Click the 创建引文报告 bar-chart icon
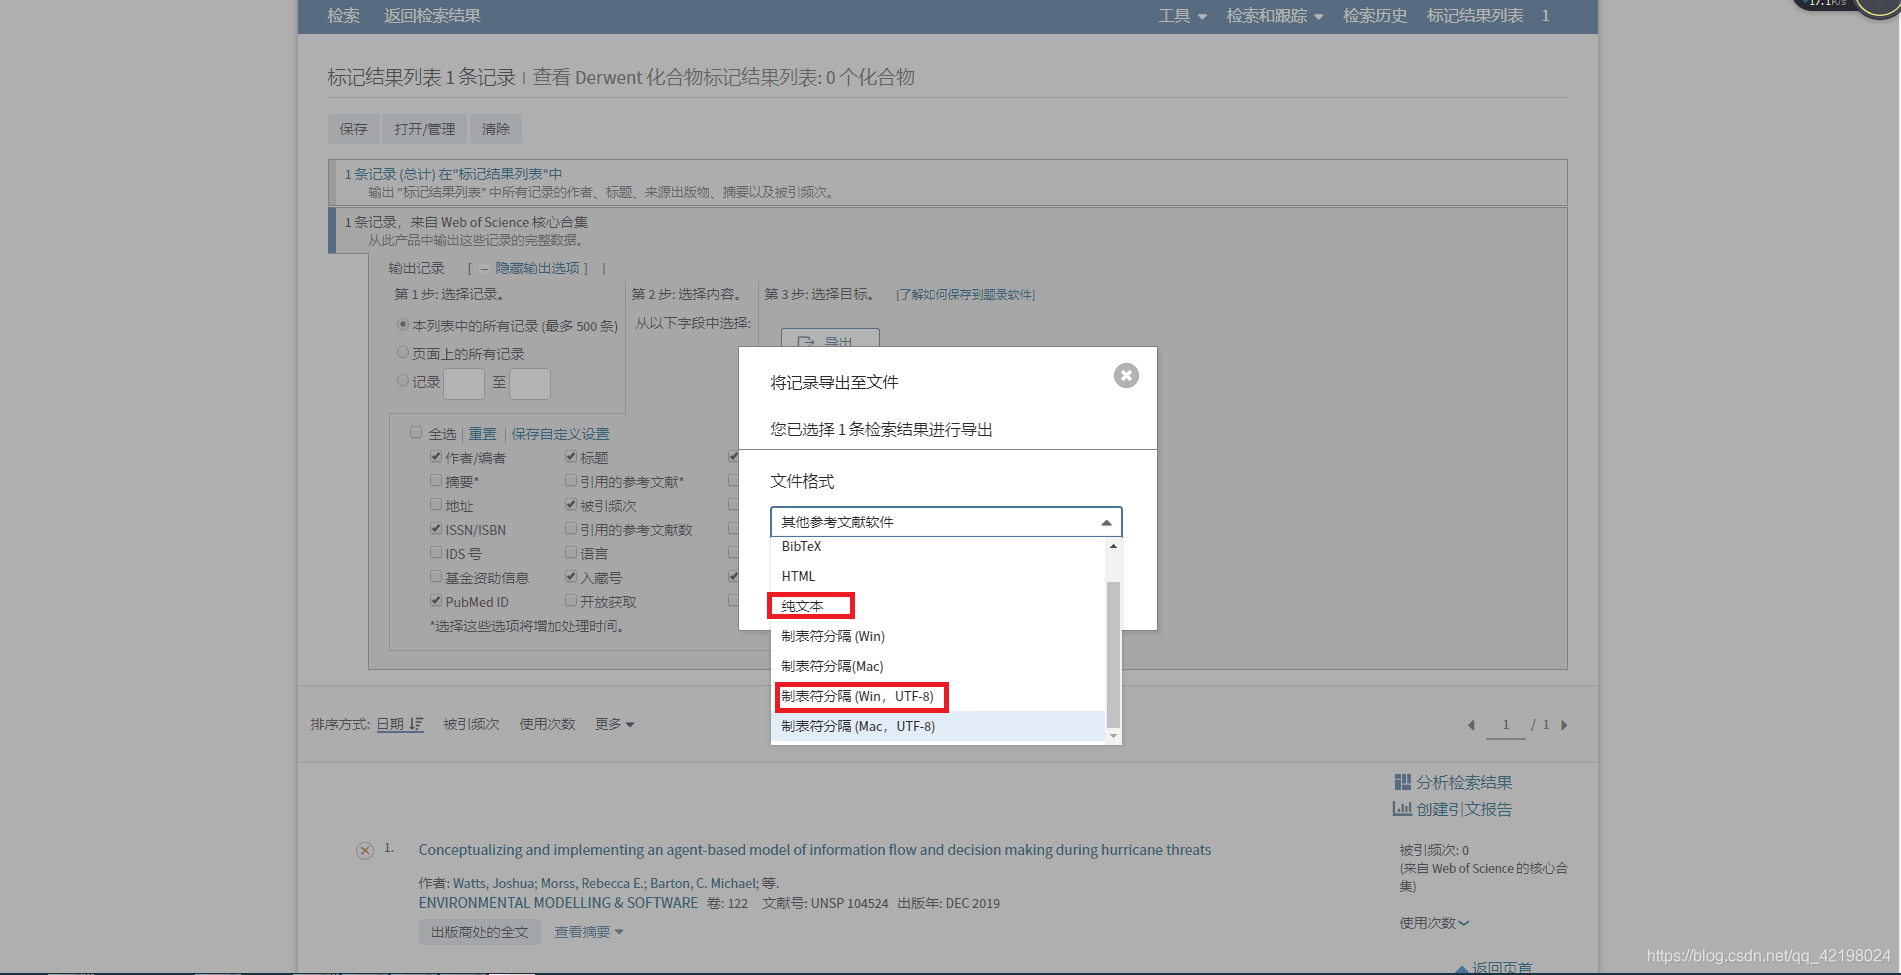Image resolution: width=1901 pixels, height=975 pixels. [1400, 809]
